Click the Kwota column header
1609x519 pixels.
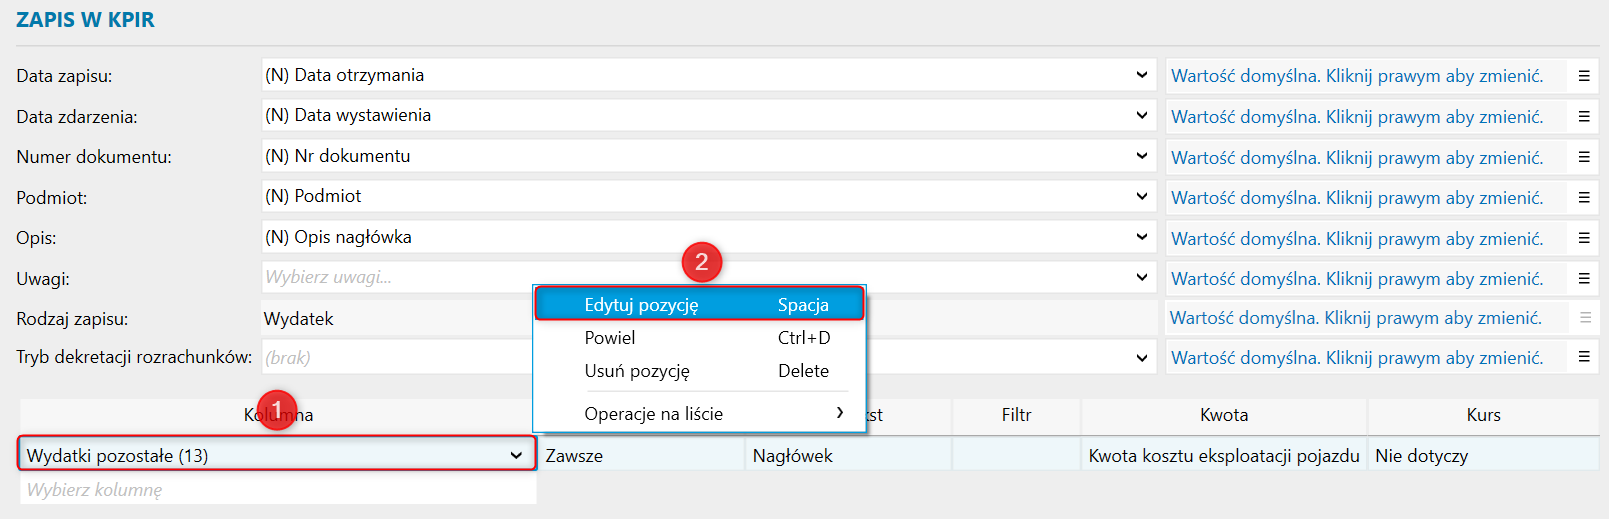1224,415
